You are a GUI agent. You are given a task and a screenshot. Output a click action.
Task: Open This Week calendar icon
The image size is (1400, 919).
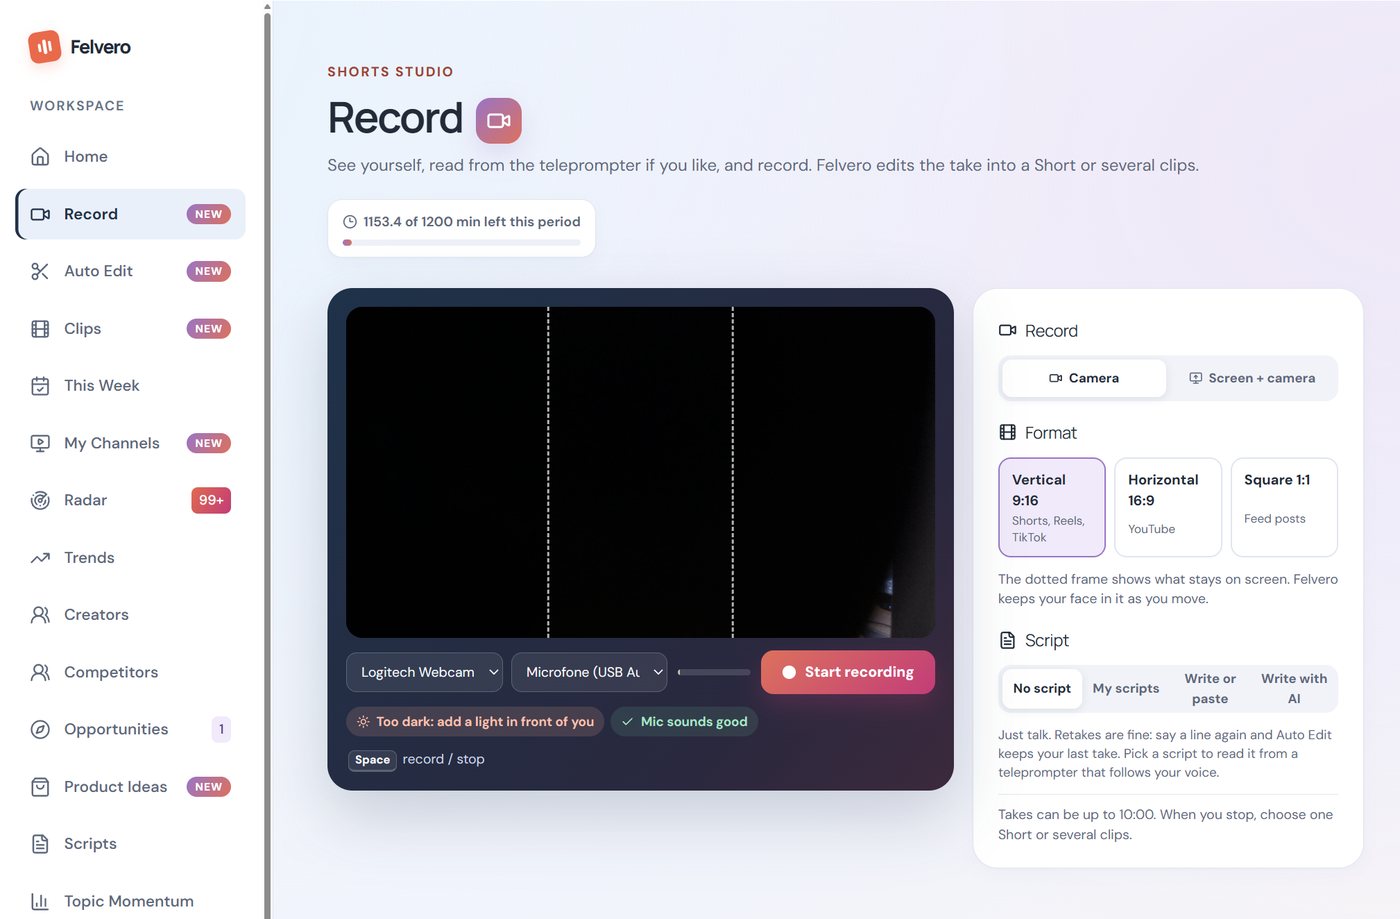point(40,386)
